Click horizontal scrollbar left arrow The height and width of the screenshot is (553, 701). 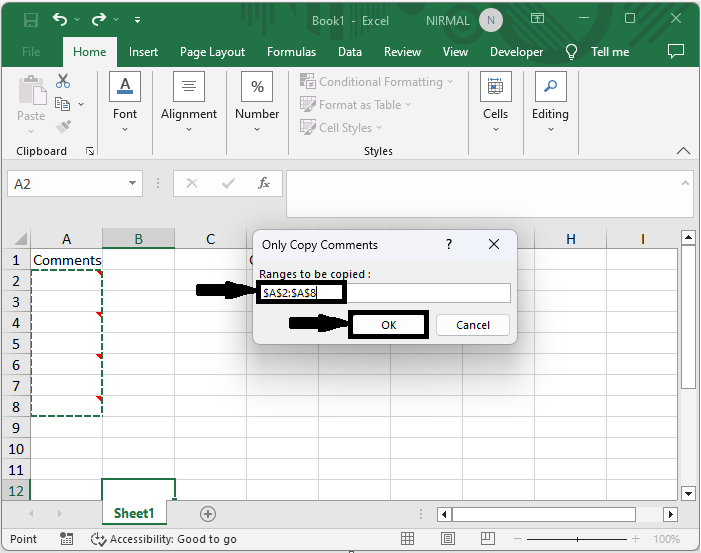444,514
